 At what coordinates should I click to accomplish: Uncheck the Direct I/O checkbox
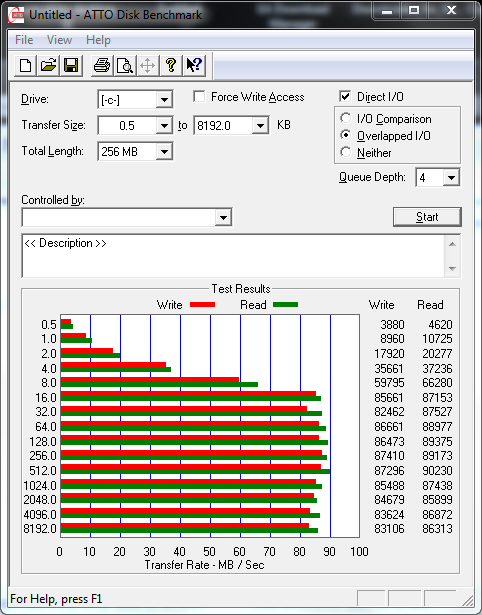point(345,96)
